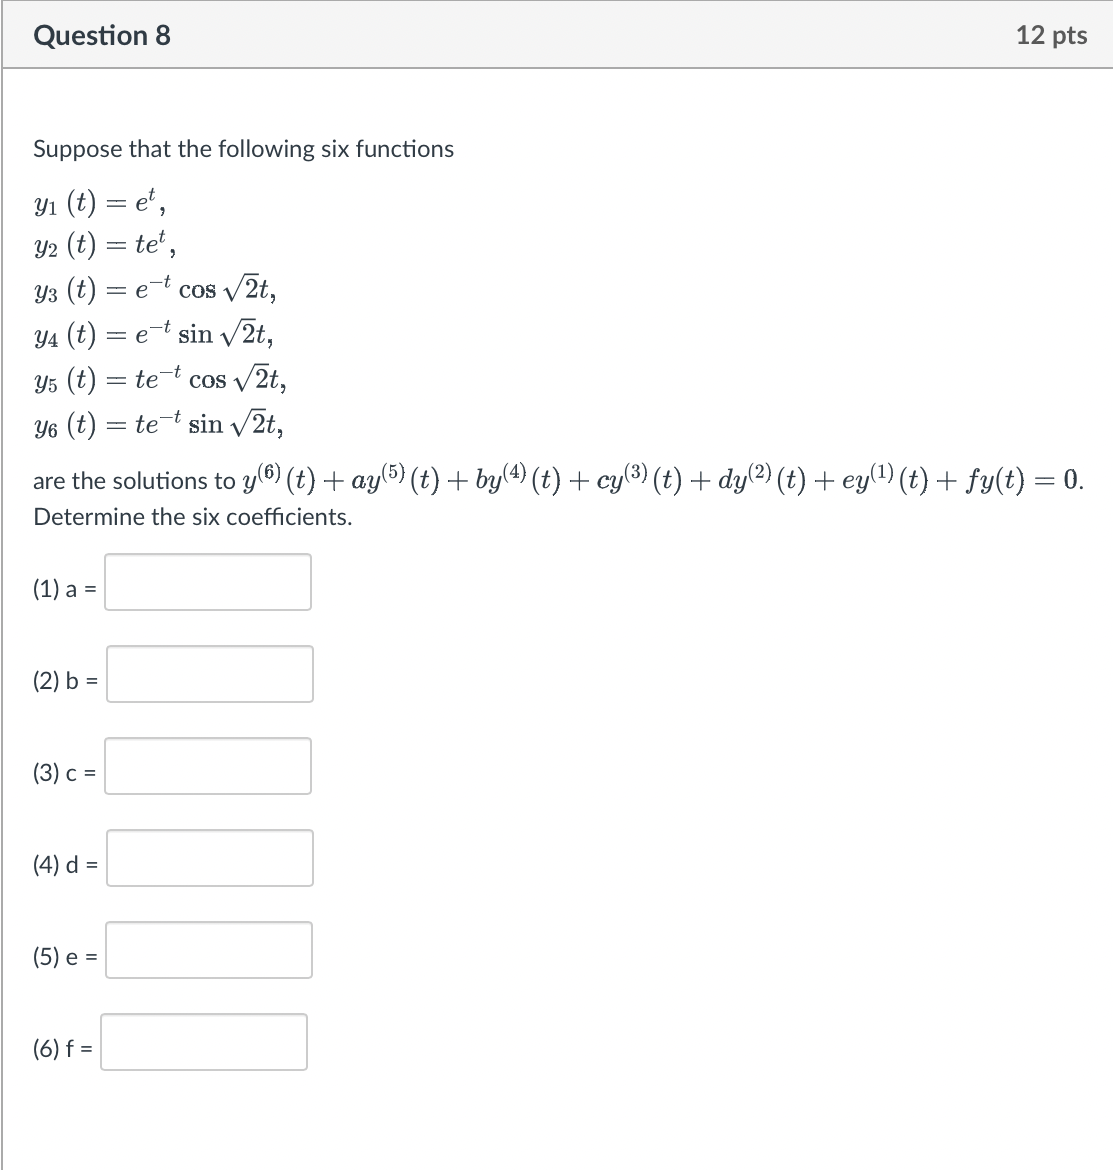Image resolution: width=1113 pixels, height=1170 pixels.
Task: Click the (1) a = label
Action: (x=63, y=589)
